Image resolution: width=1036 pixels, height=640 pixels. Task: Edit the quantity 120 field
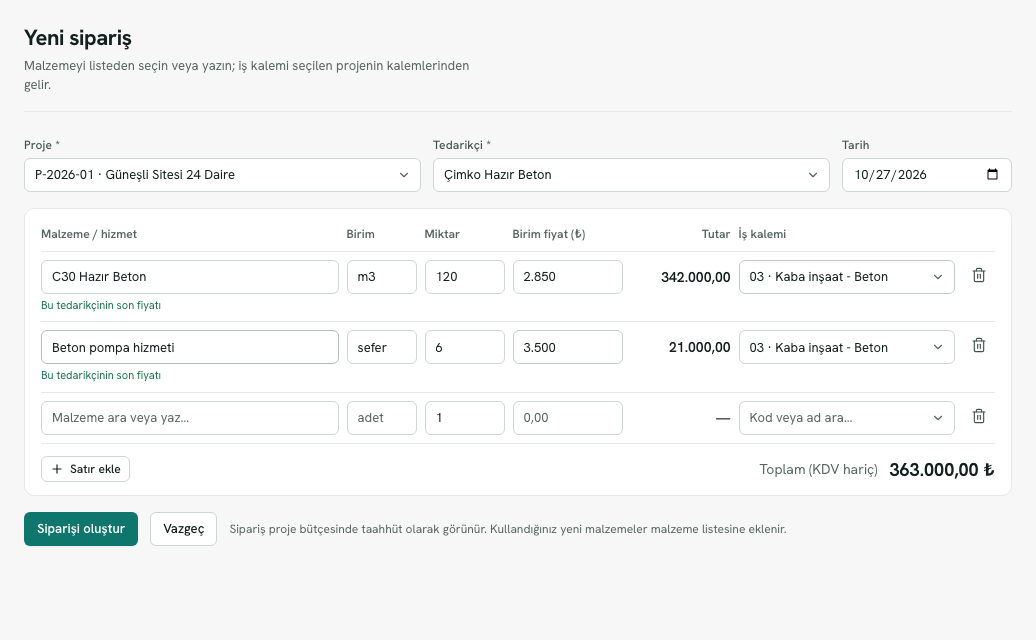pos(464,277)
